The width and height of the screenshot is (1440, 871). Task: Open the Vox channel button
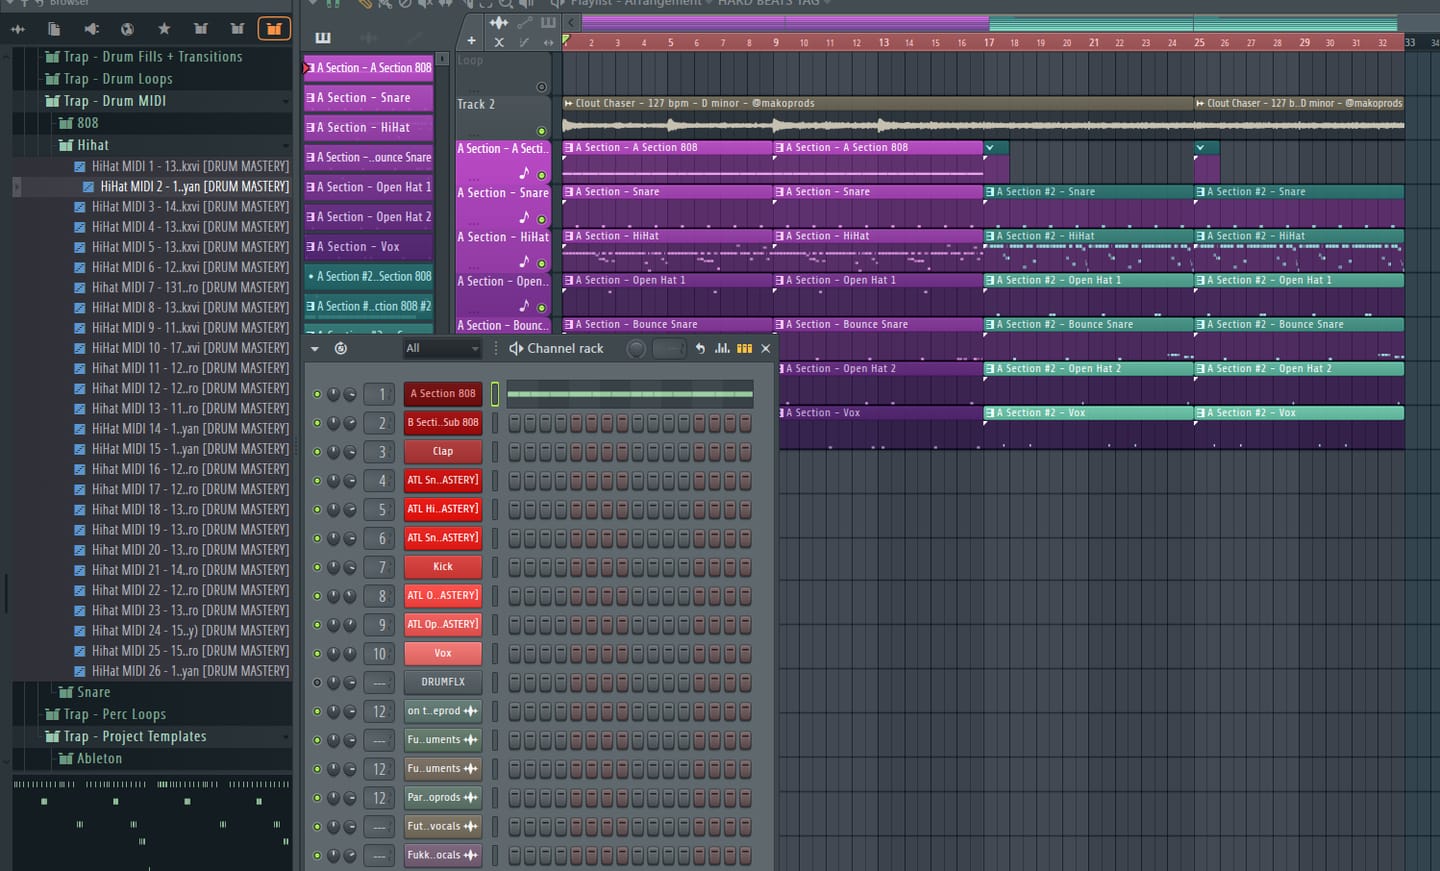click(x=443, y=653)
